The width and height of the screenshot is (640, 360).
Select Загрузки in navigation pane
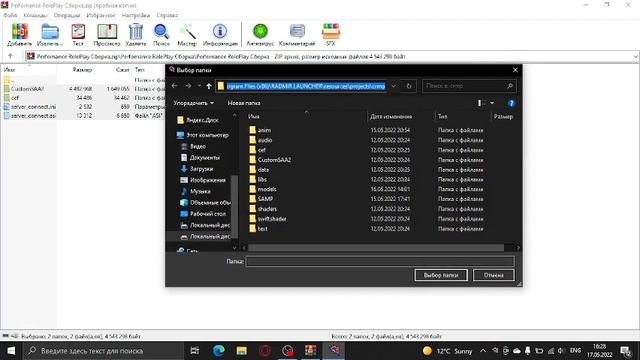click(x=201, y=169)
